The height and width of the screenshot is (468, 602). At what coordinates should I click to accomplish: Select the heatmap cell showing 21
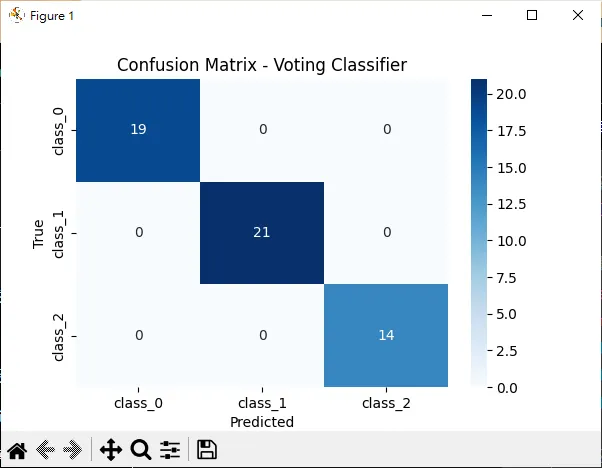pos(261,233)
